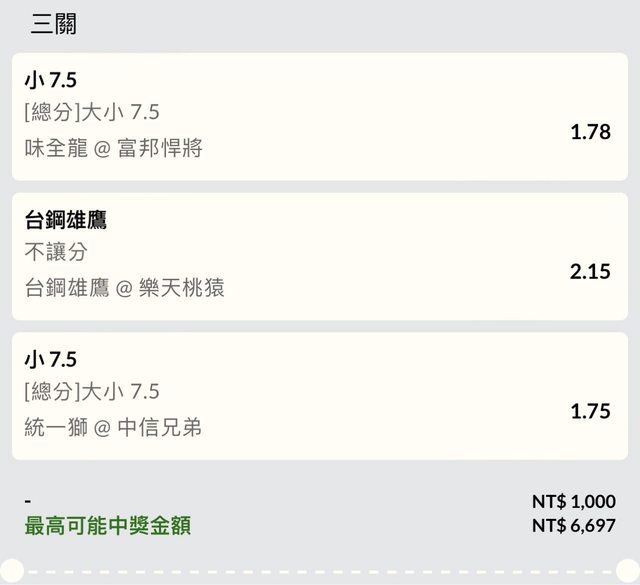The width and height of the screenshot is (640, 585).
Task: Click the [總分]大小 7.5 label for 統一獅 game
Action: 92,392
